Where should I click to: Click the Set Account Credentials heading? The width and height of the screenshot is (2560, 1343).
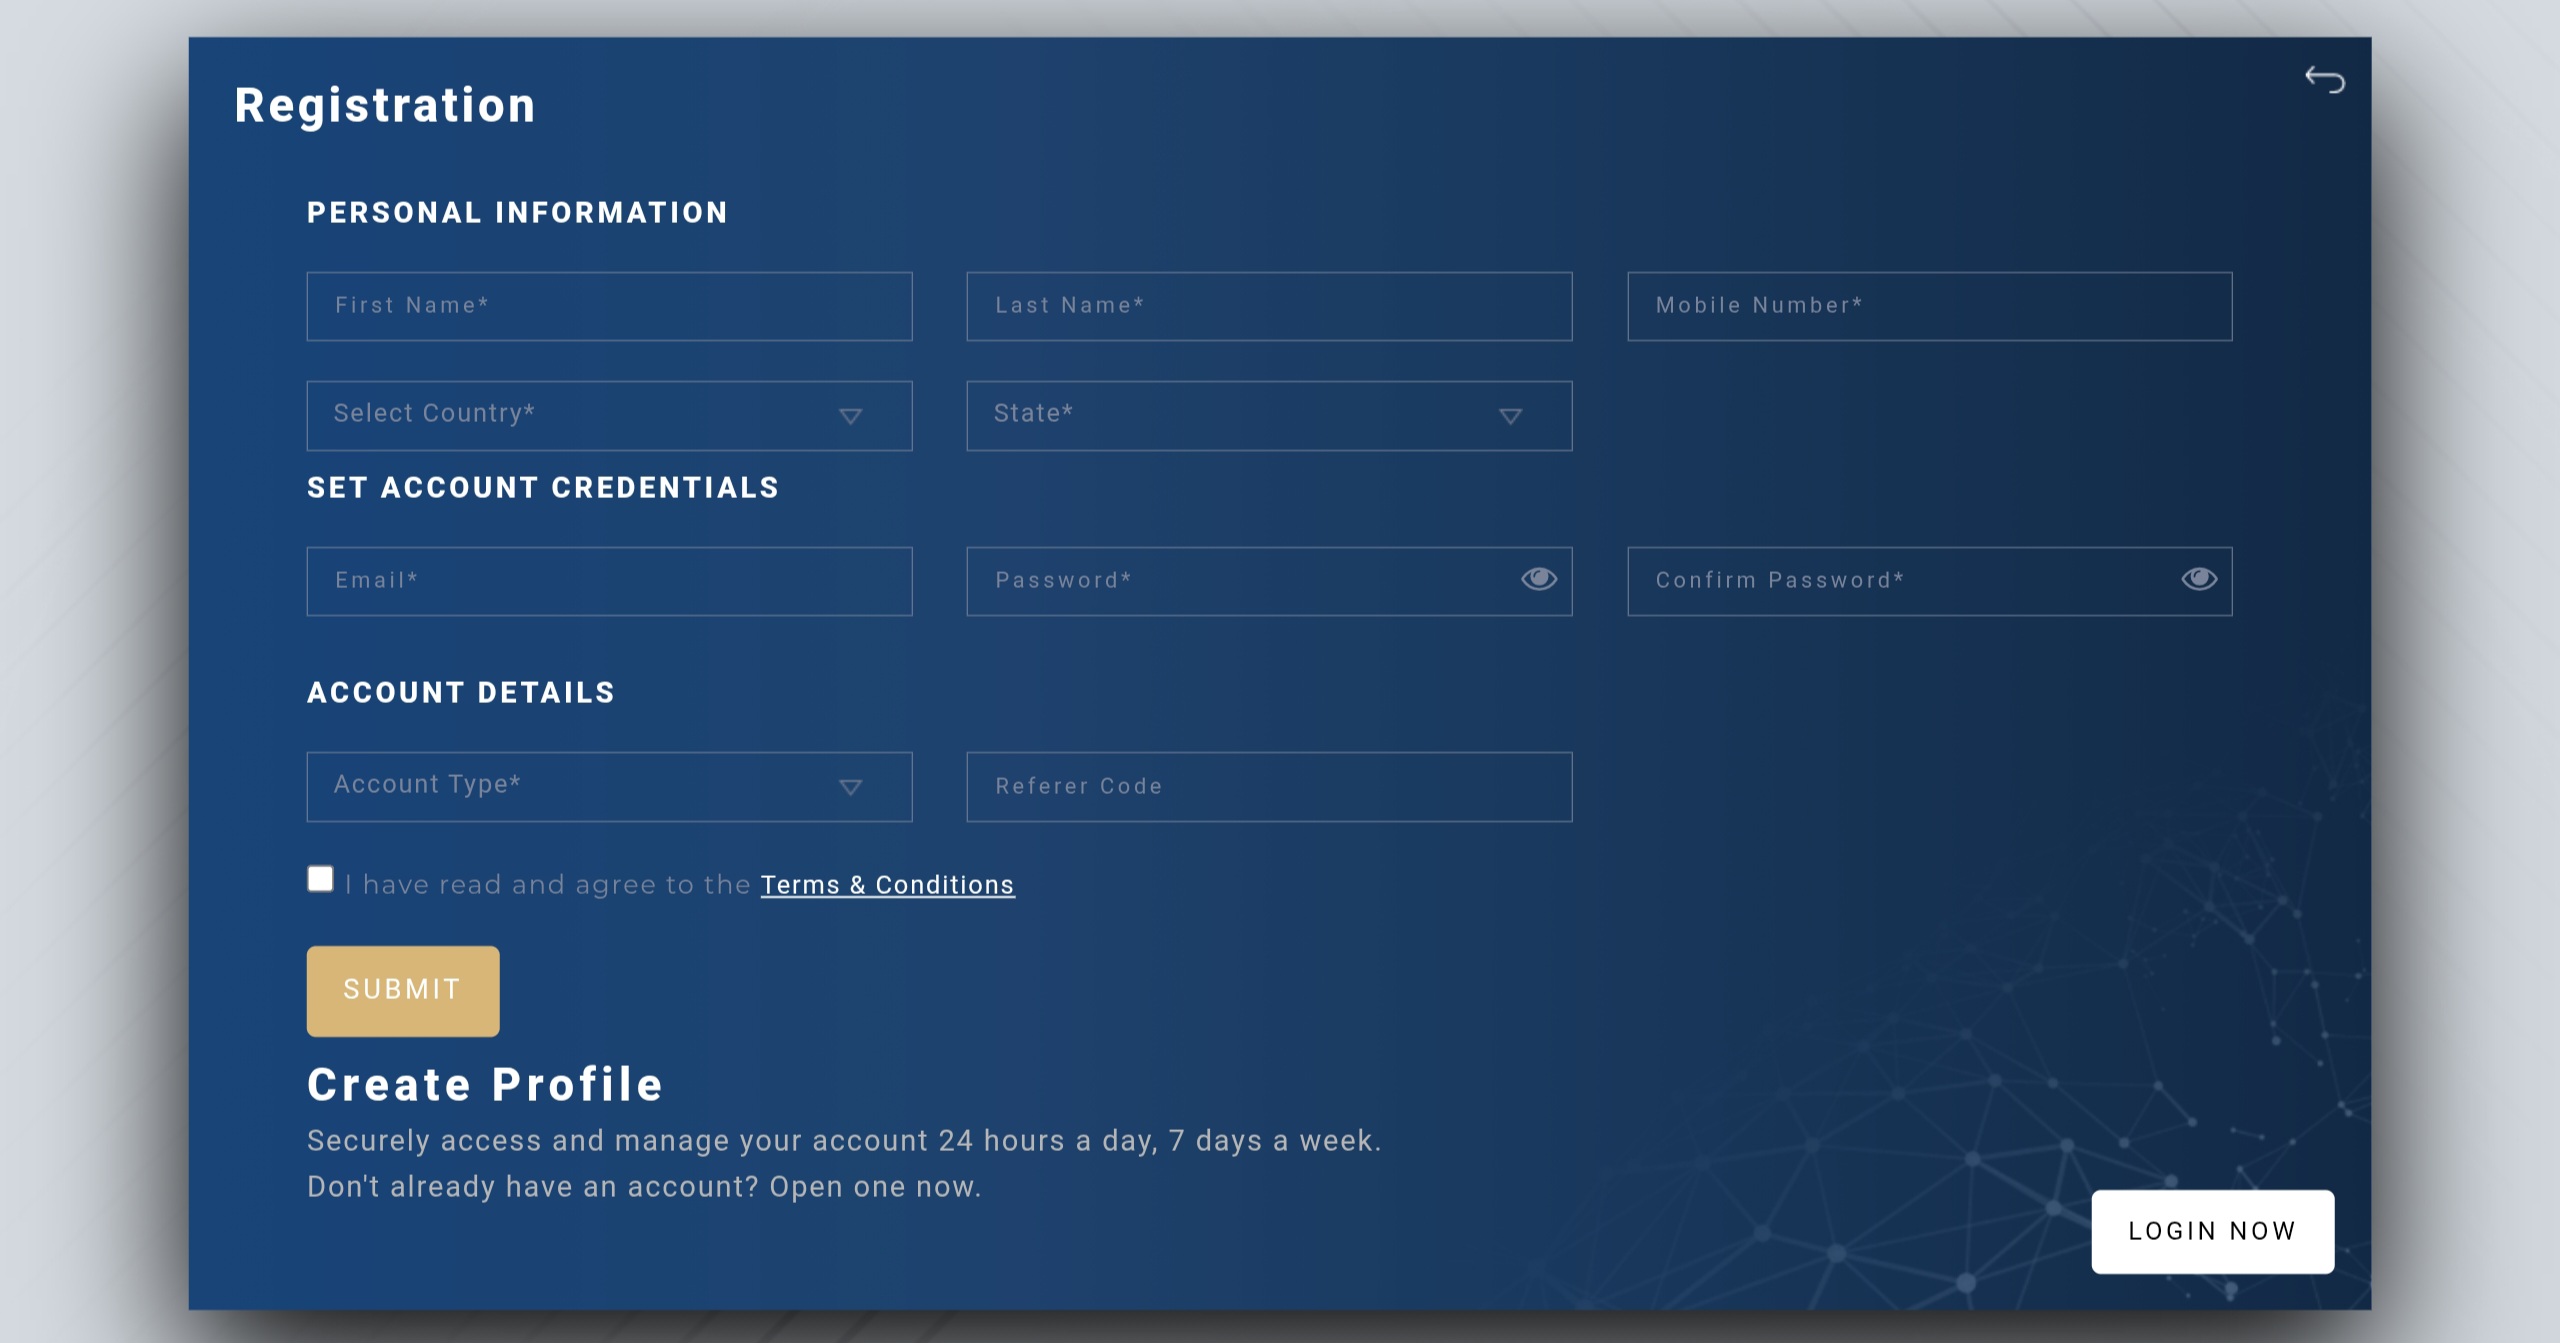(x=543, y=487)
